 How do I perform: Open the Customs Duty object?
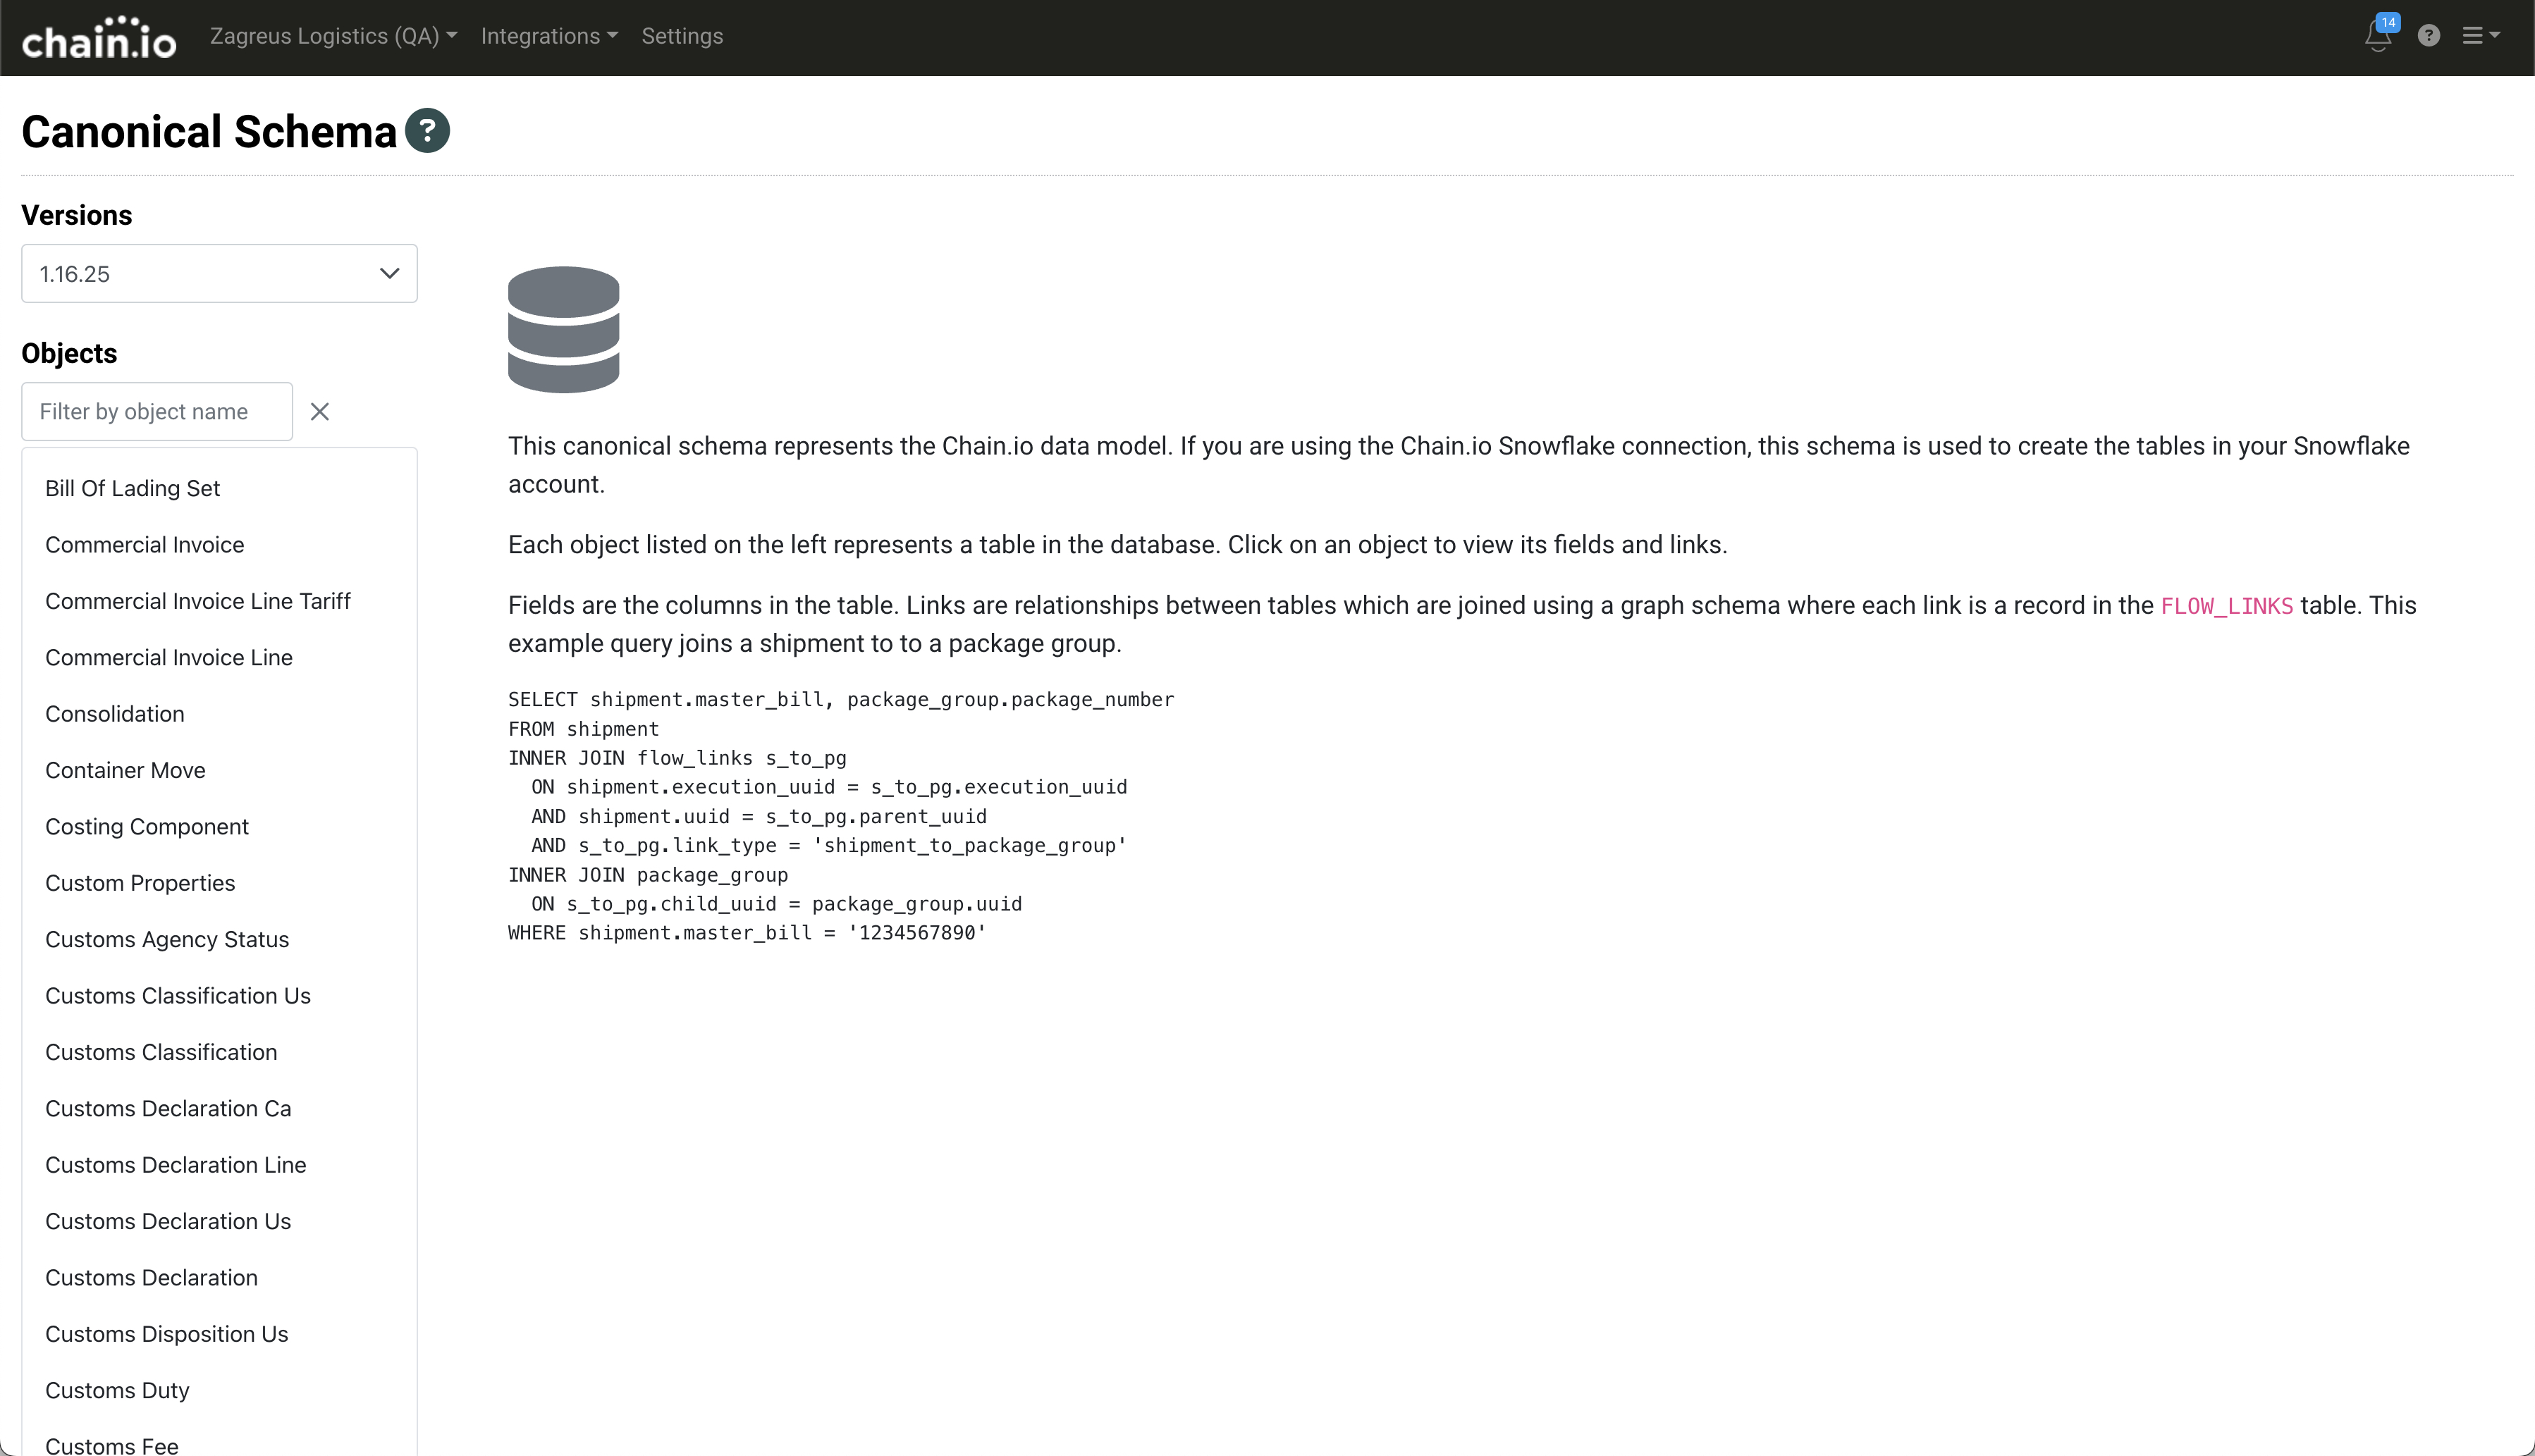coord(117,1390)
